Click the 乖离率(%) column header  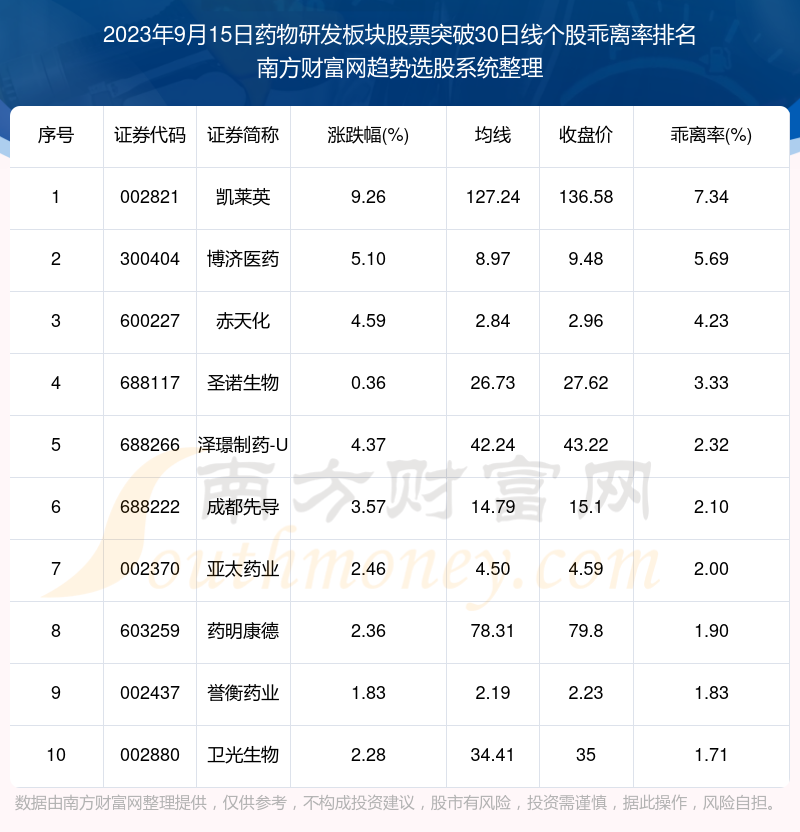tap(711, 136)
